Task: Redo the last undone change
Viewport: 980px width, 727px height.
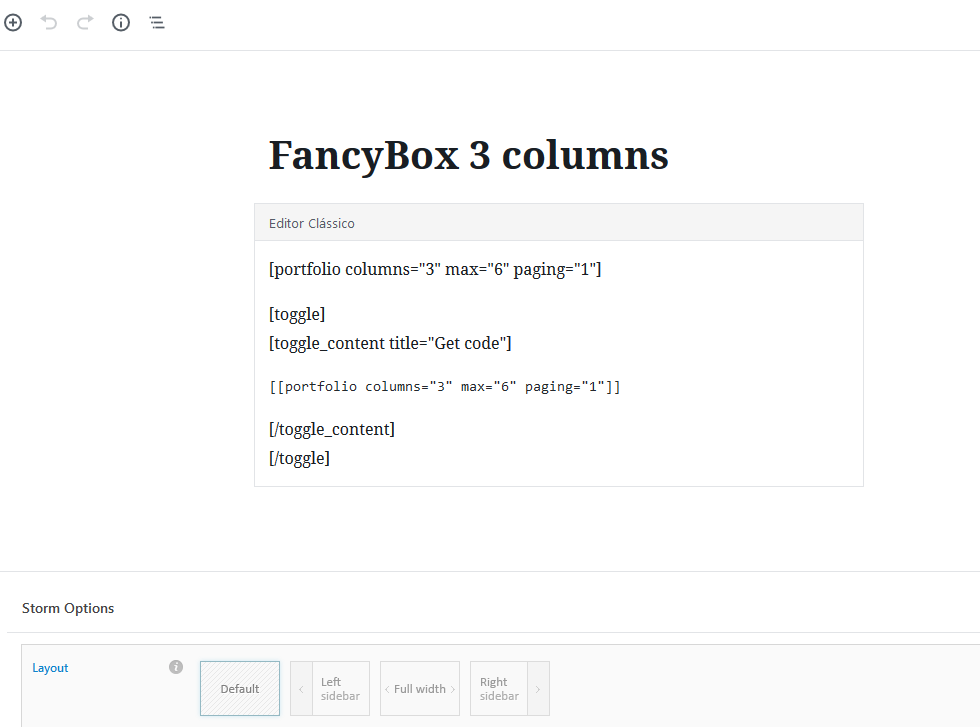Action: point(85,23)
